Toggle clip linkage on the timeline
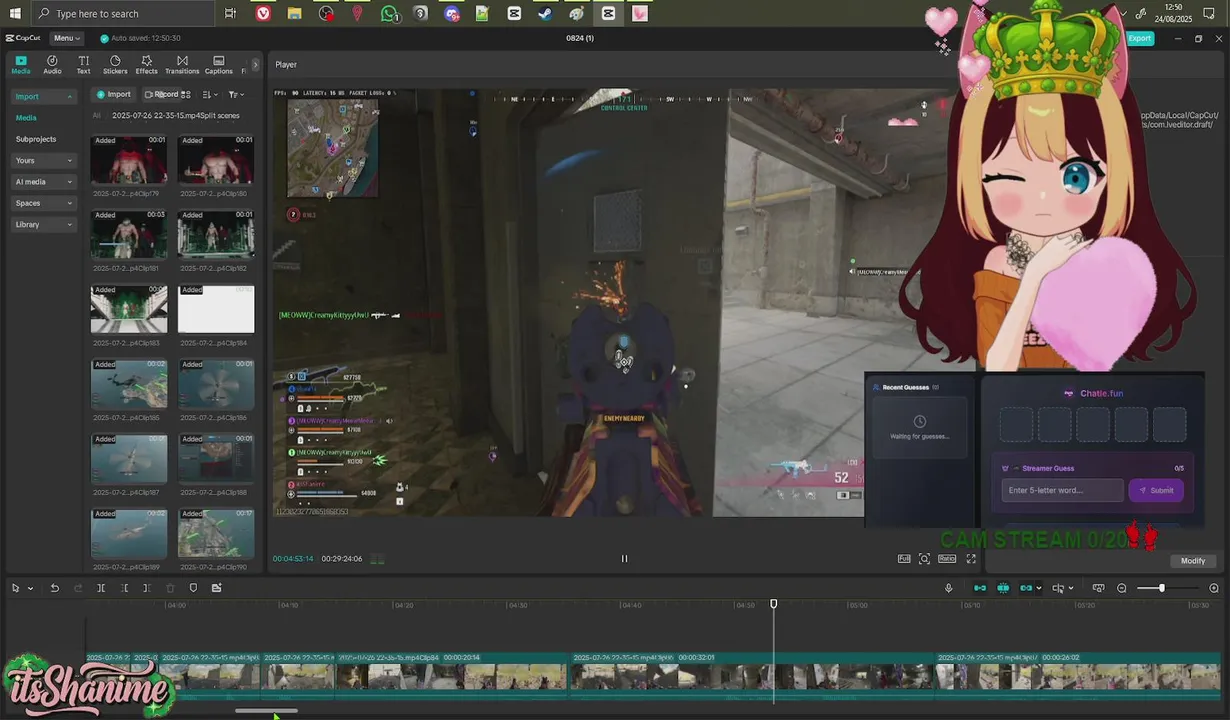This screenshot has height=720, width=1230. click(1026, 588)
